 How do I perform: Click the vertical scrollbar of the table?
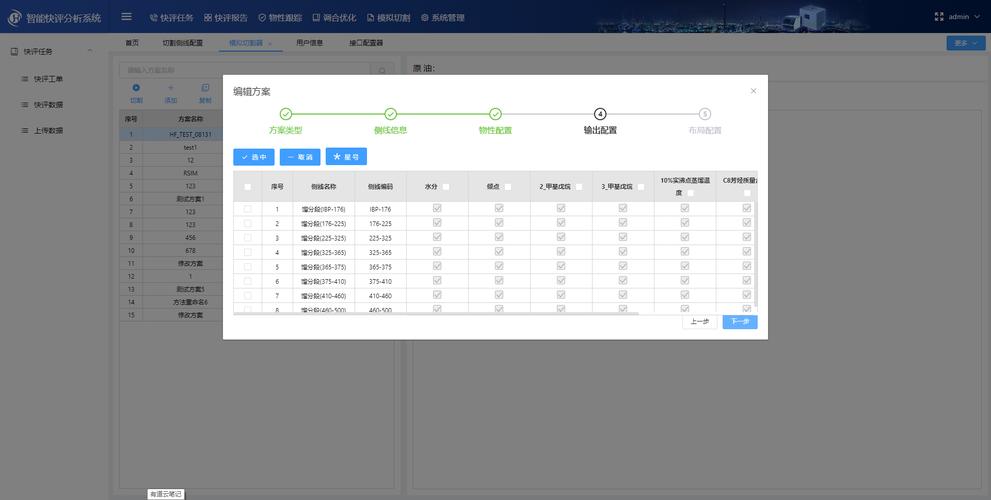[x=755, y=253]
